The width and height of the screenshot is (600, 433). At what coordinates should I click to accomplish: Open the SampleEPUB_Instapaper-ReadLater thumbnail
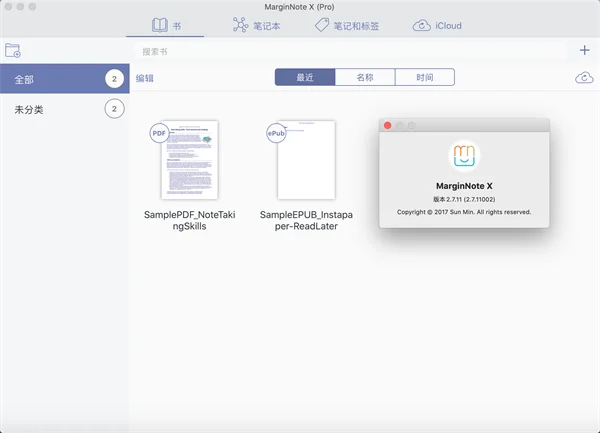click(306, 160)
